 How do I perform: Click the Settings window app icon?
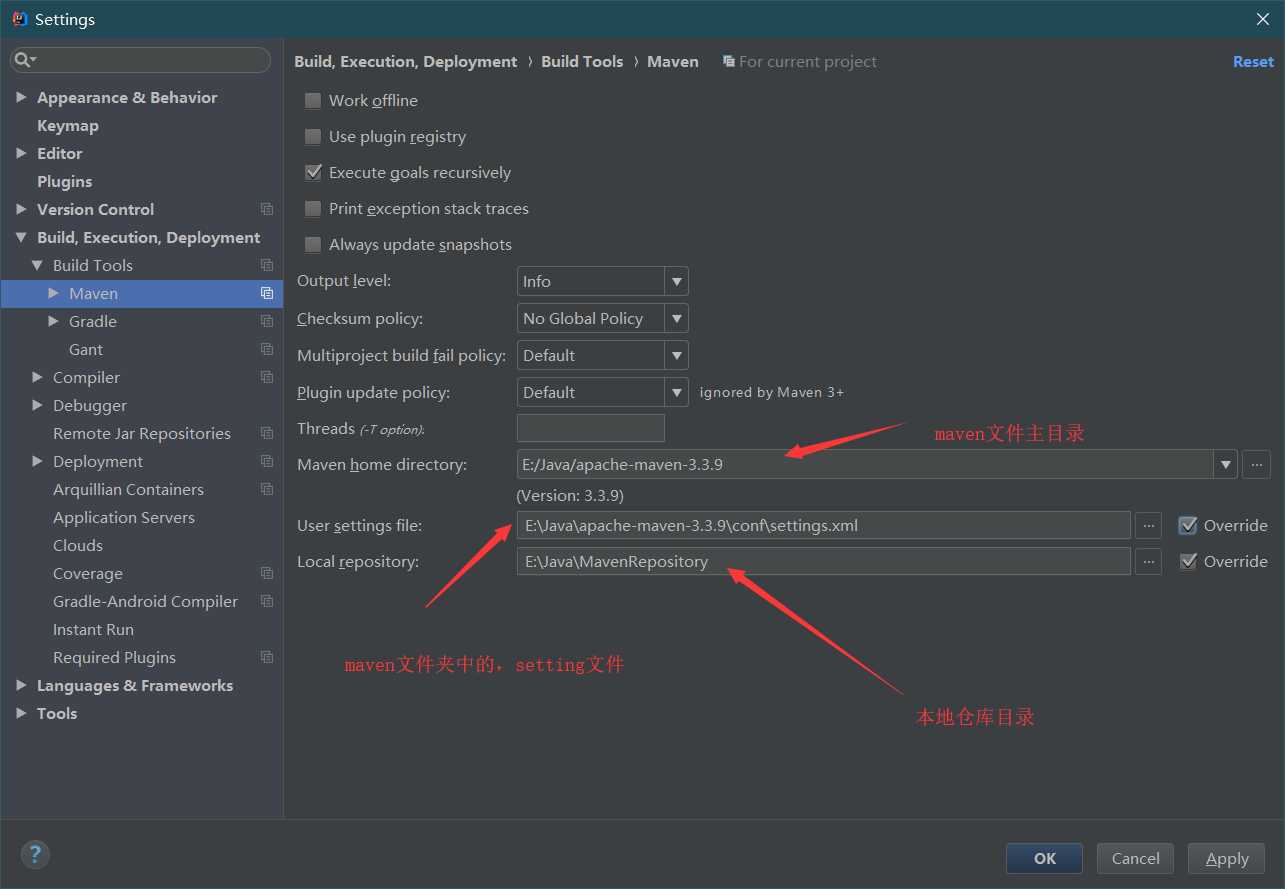(18, 19)
